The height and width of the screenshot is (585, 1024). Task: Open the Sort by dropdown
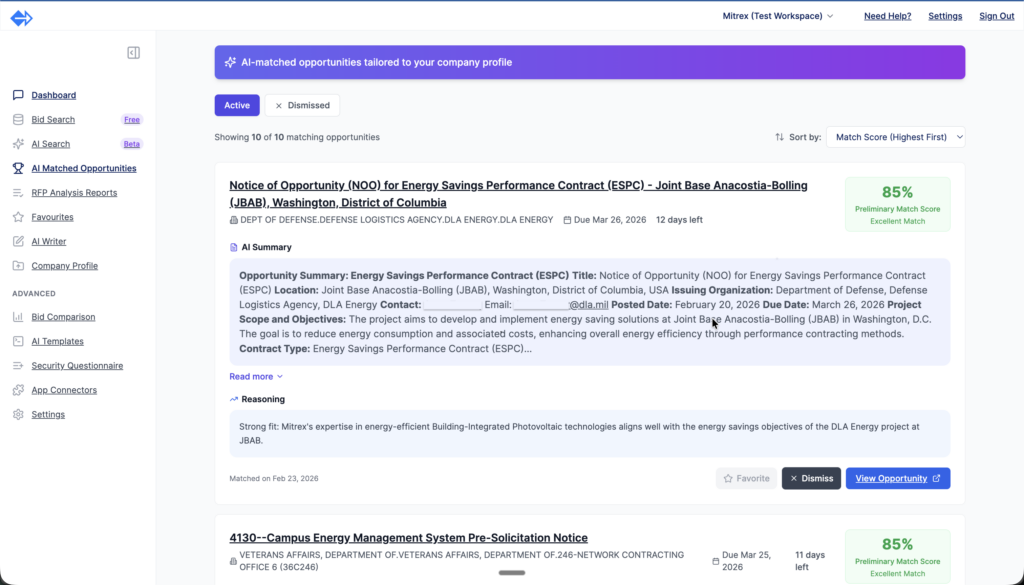pos(895,137)
